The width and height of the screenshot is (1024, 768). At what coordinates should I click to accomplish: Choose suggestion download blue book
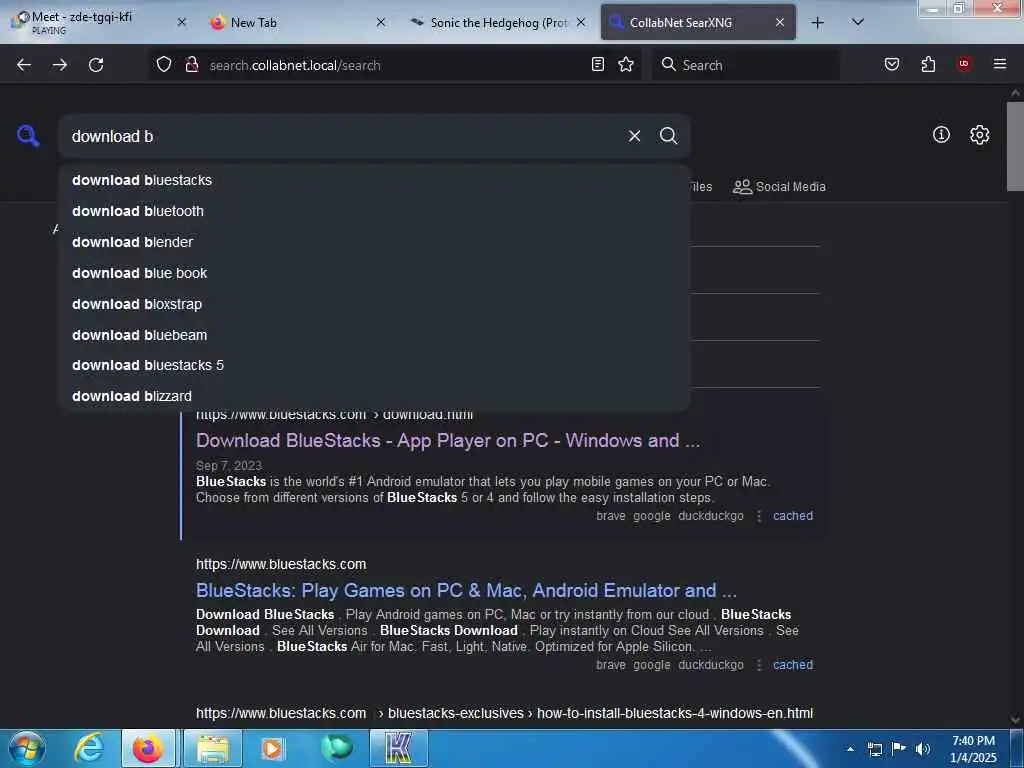click(x=374, y=273)
